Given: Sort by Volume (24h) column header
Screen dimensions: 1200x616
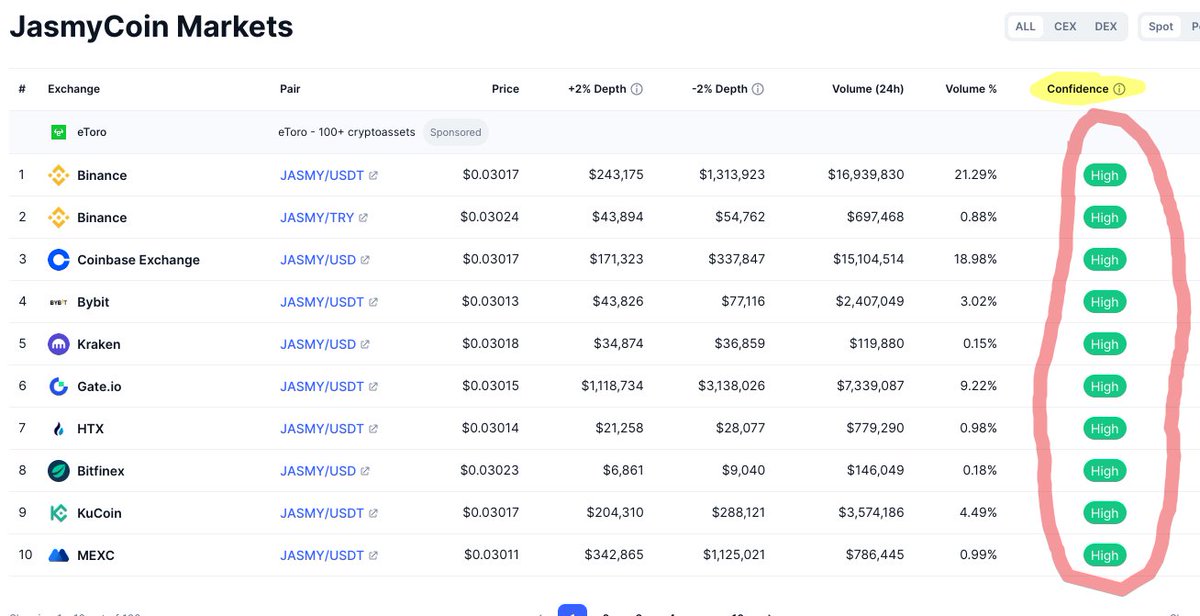Looking at the screenshot, I should 868,89.
